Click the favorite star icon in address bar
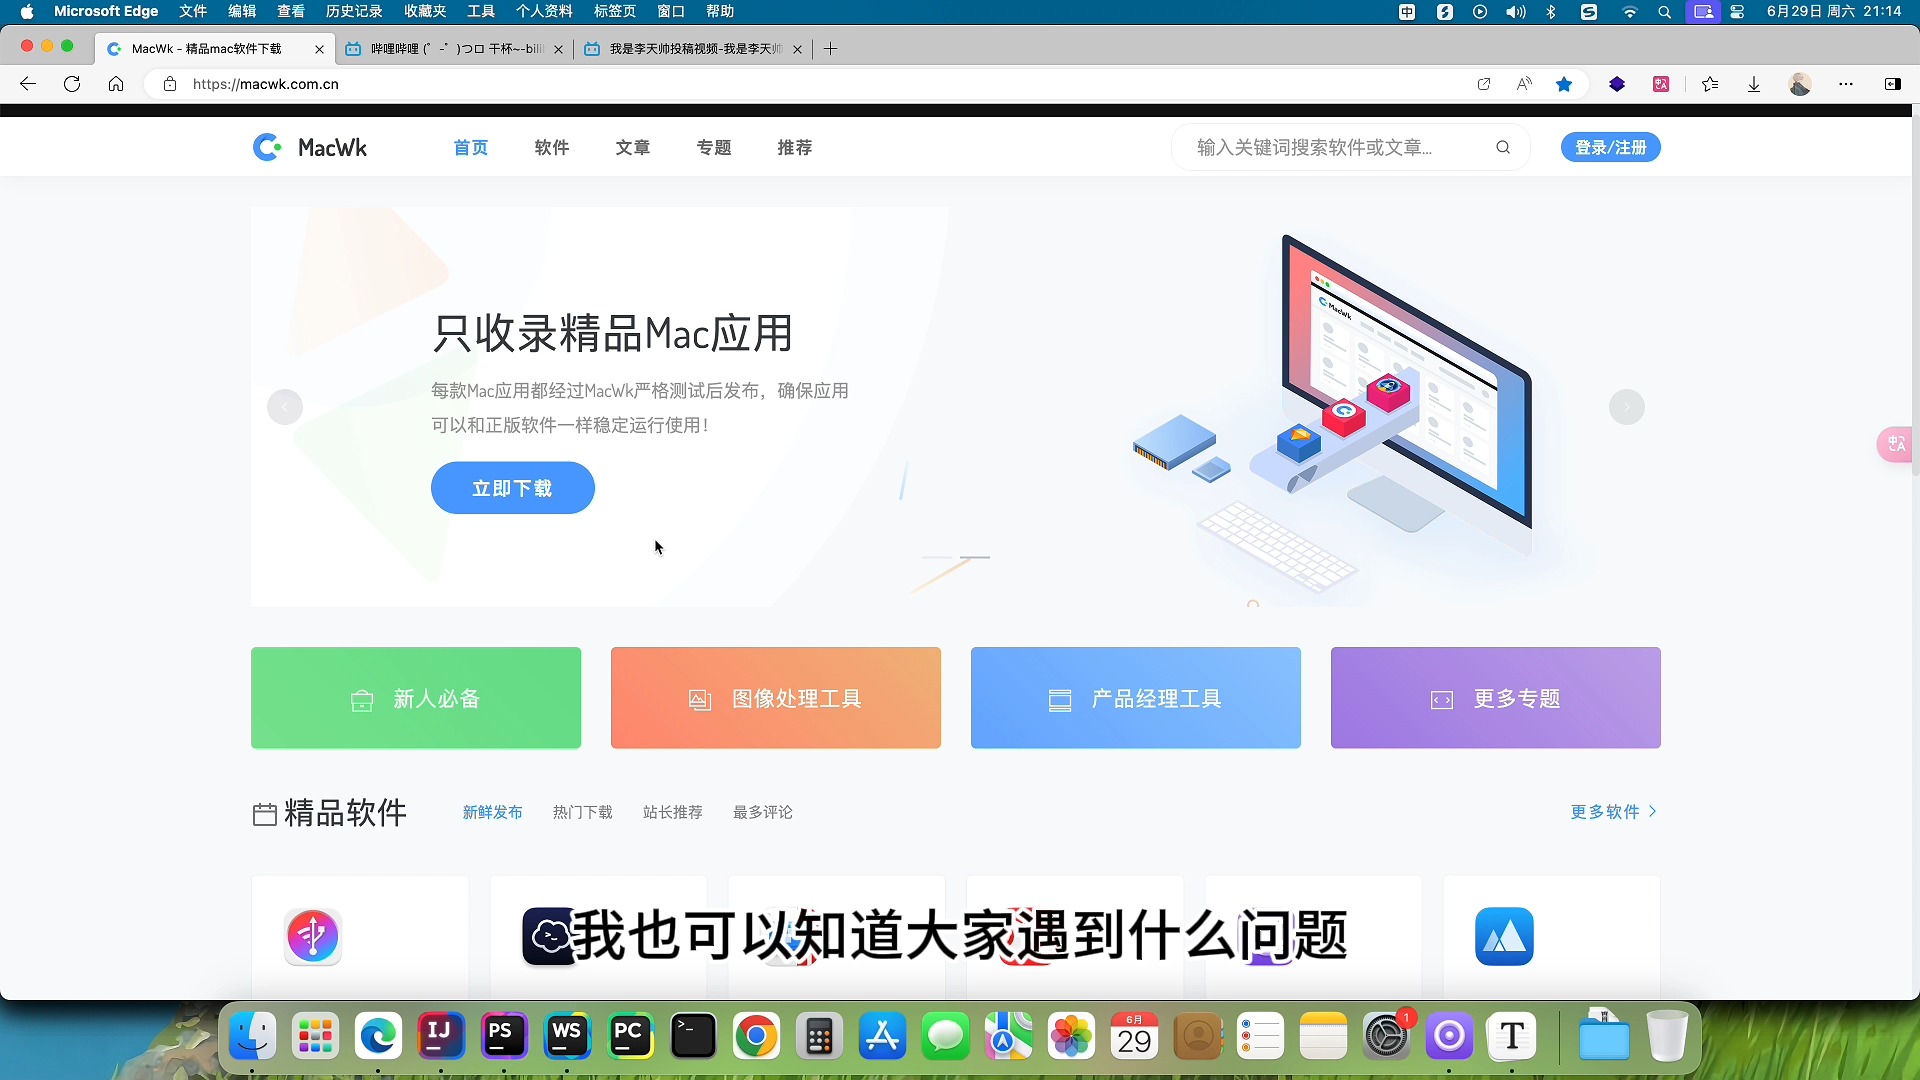This screenshot has width=1920, height=1080. point(1564,84)
